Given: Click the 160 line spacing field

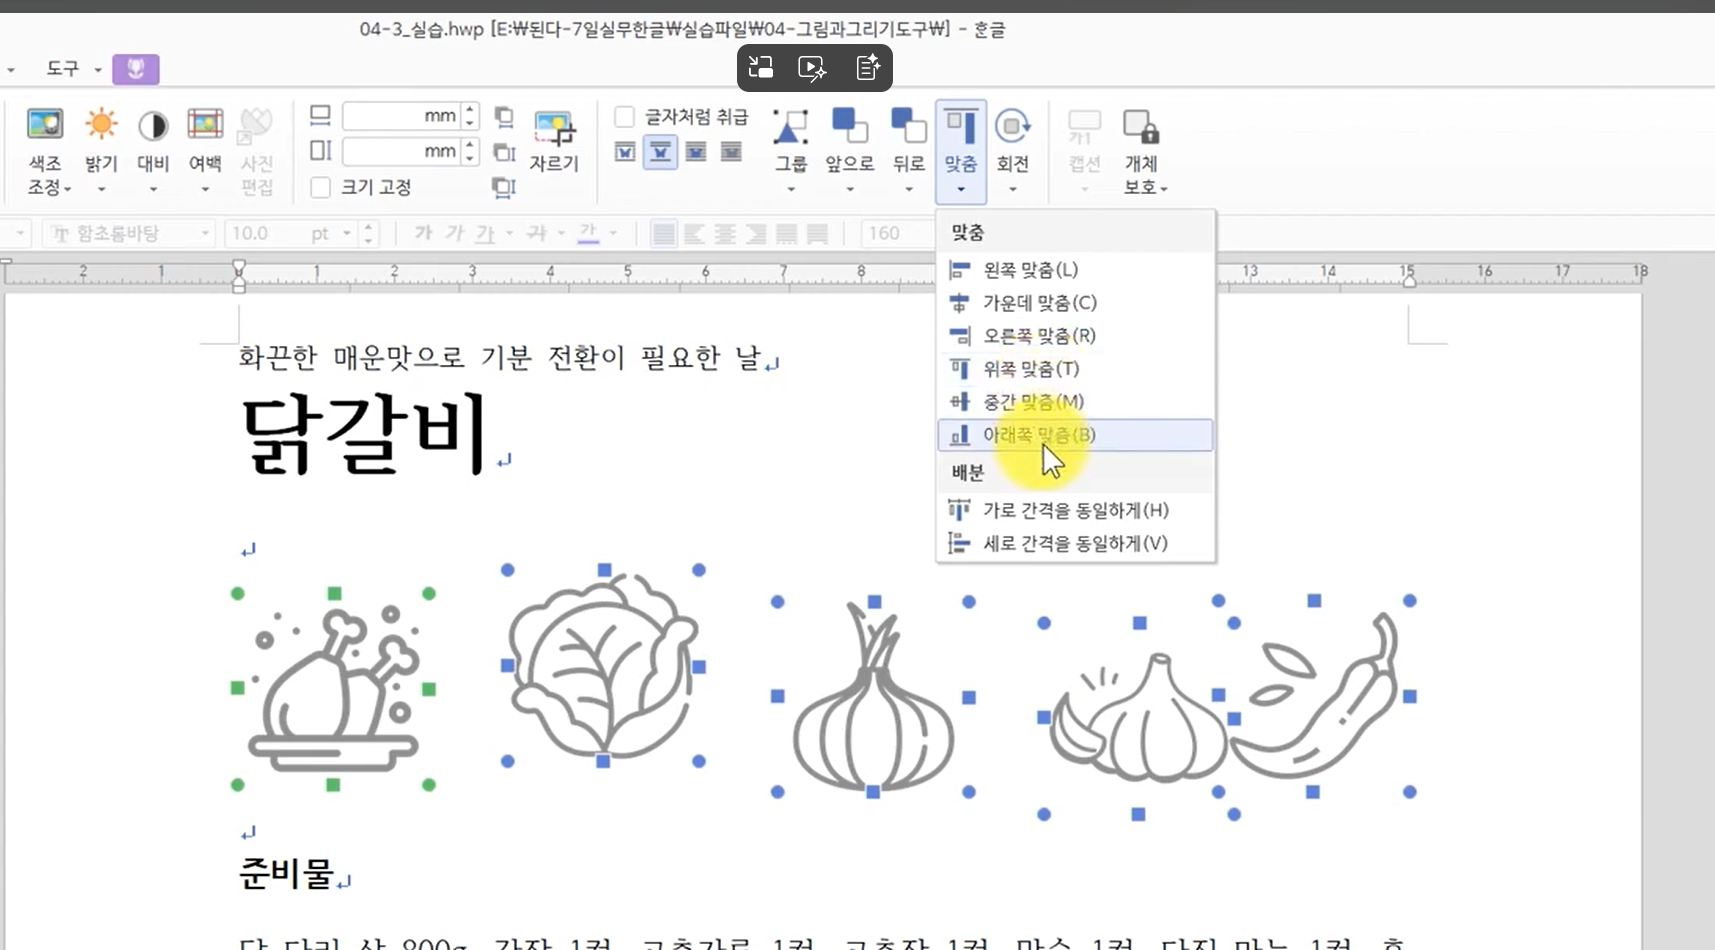Looking at the screenshot, I should tap(896, 234).
